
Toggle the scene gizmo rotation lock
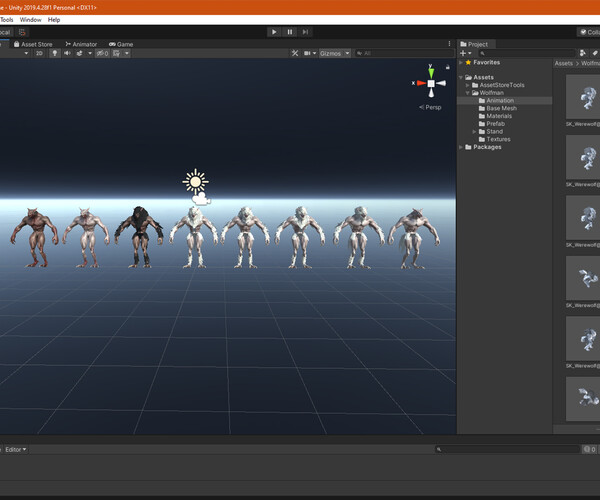pyautogui.click(x=447, y=67)
